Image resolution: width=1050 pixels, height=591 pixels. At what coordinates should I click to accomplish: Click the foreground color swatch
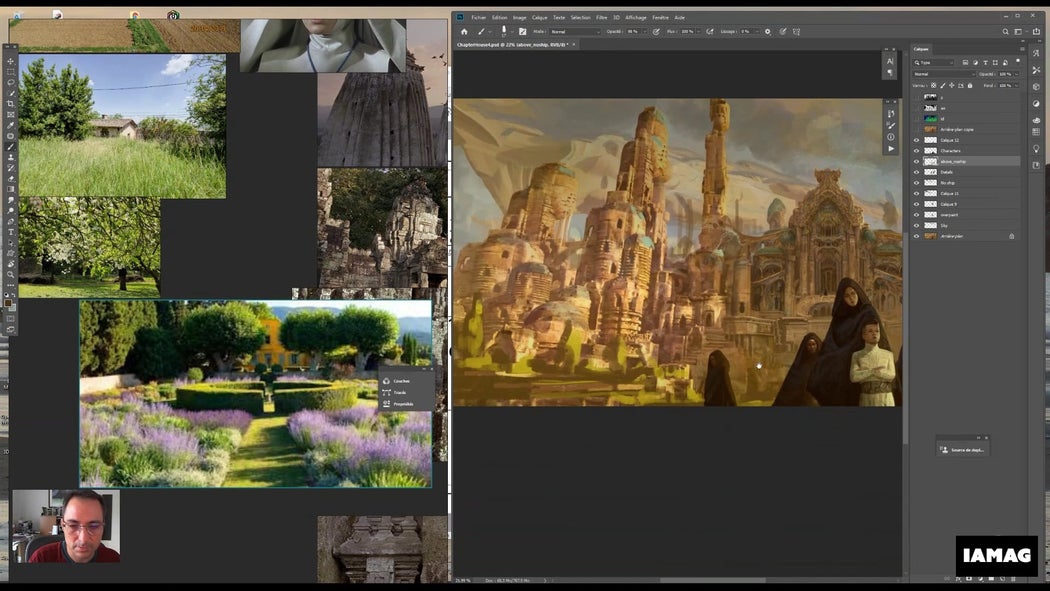tap(6, 302)
